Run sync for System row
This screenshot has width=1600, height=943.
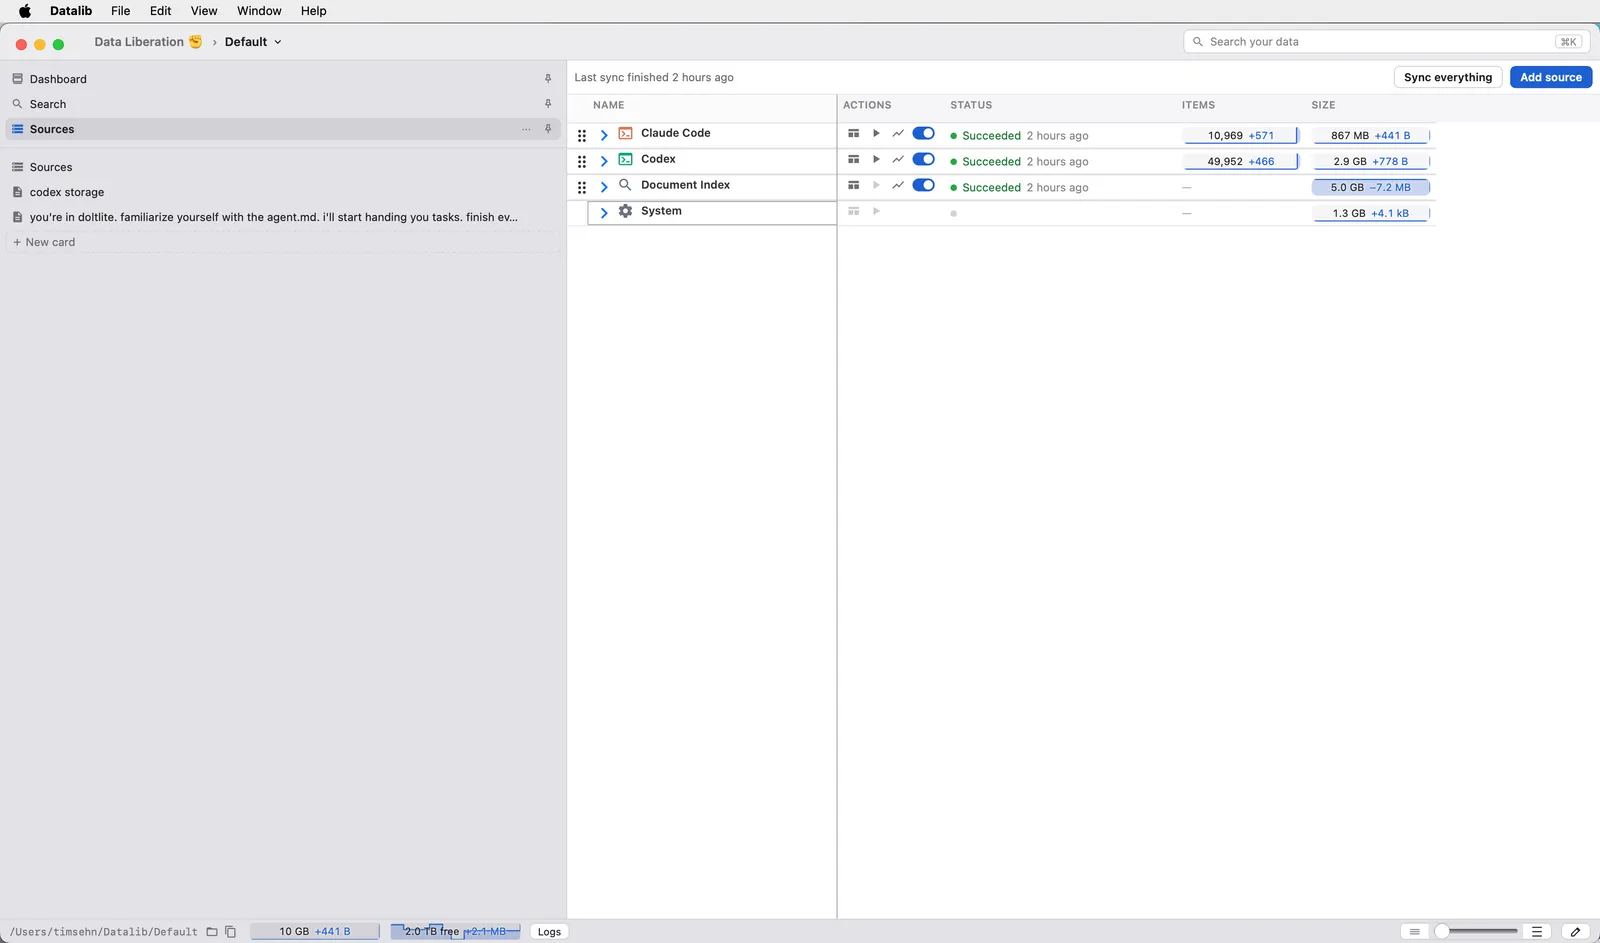876,211
